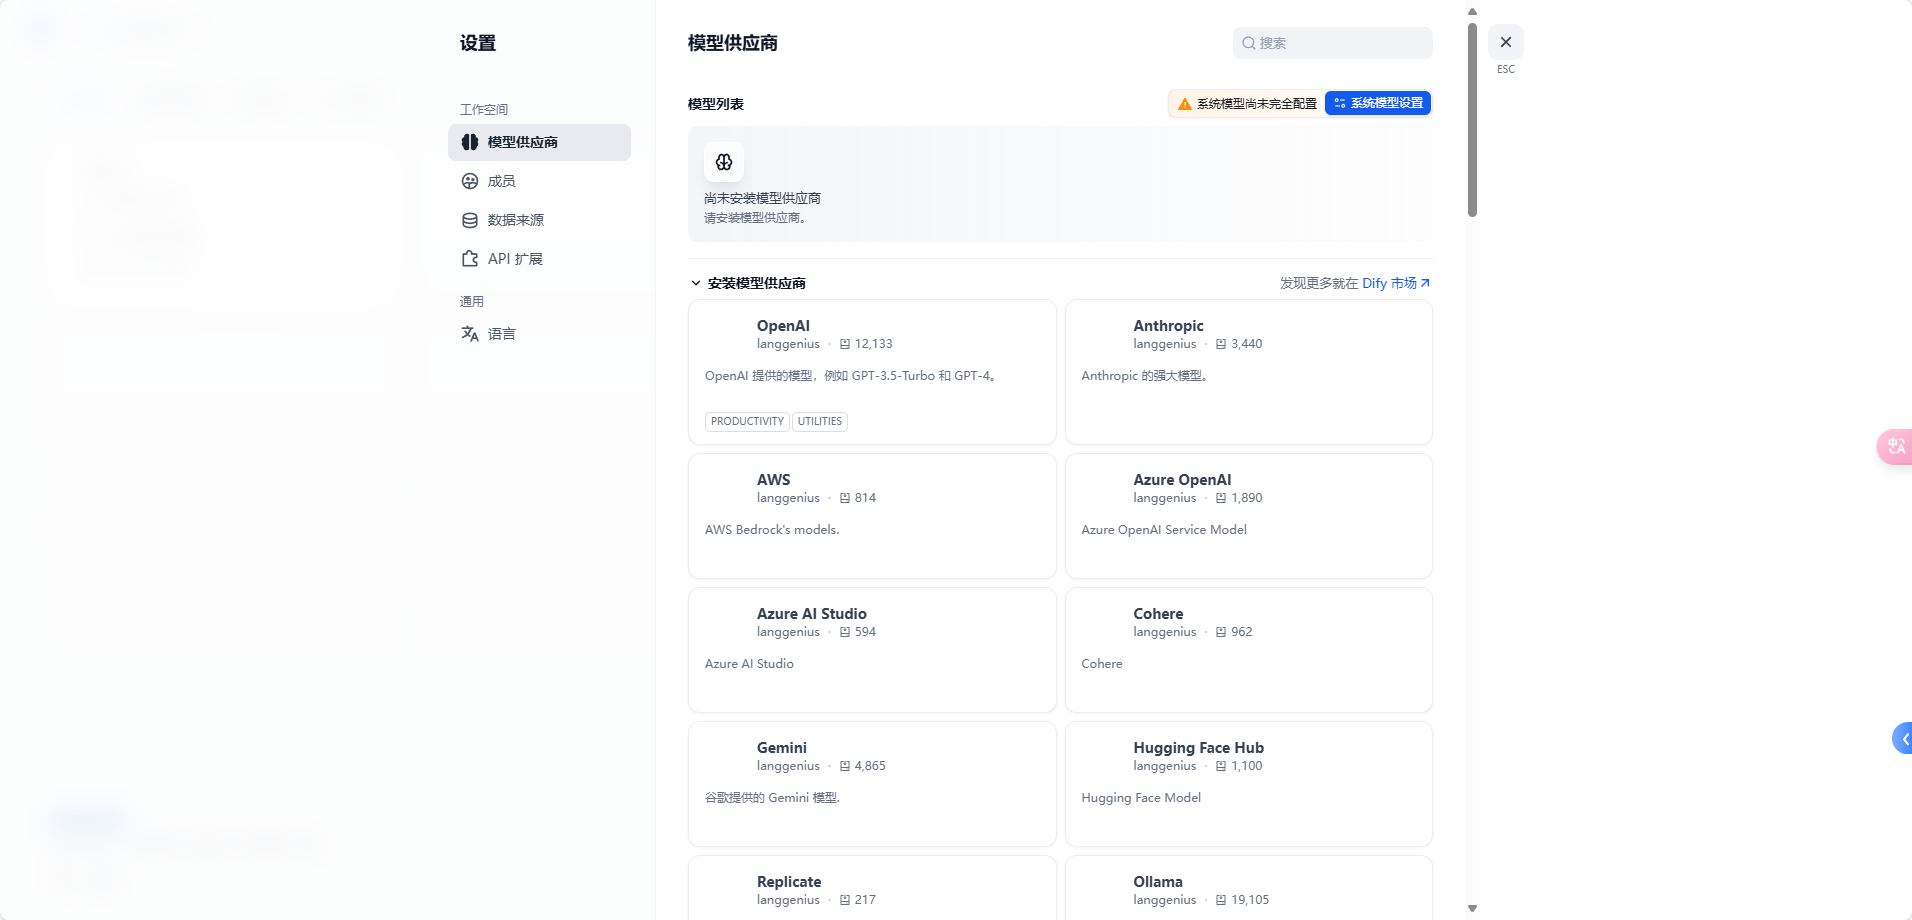Click the 模型供应商 brain icon in sidebar
This screenshot has width=1912, height=920.
470,142
